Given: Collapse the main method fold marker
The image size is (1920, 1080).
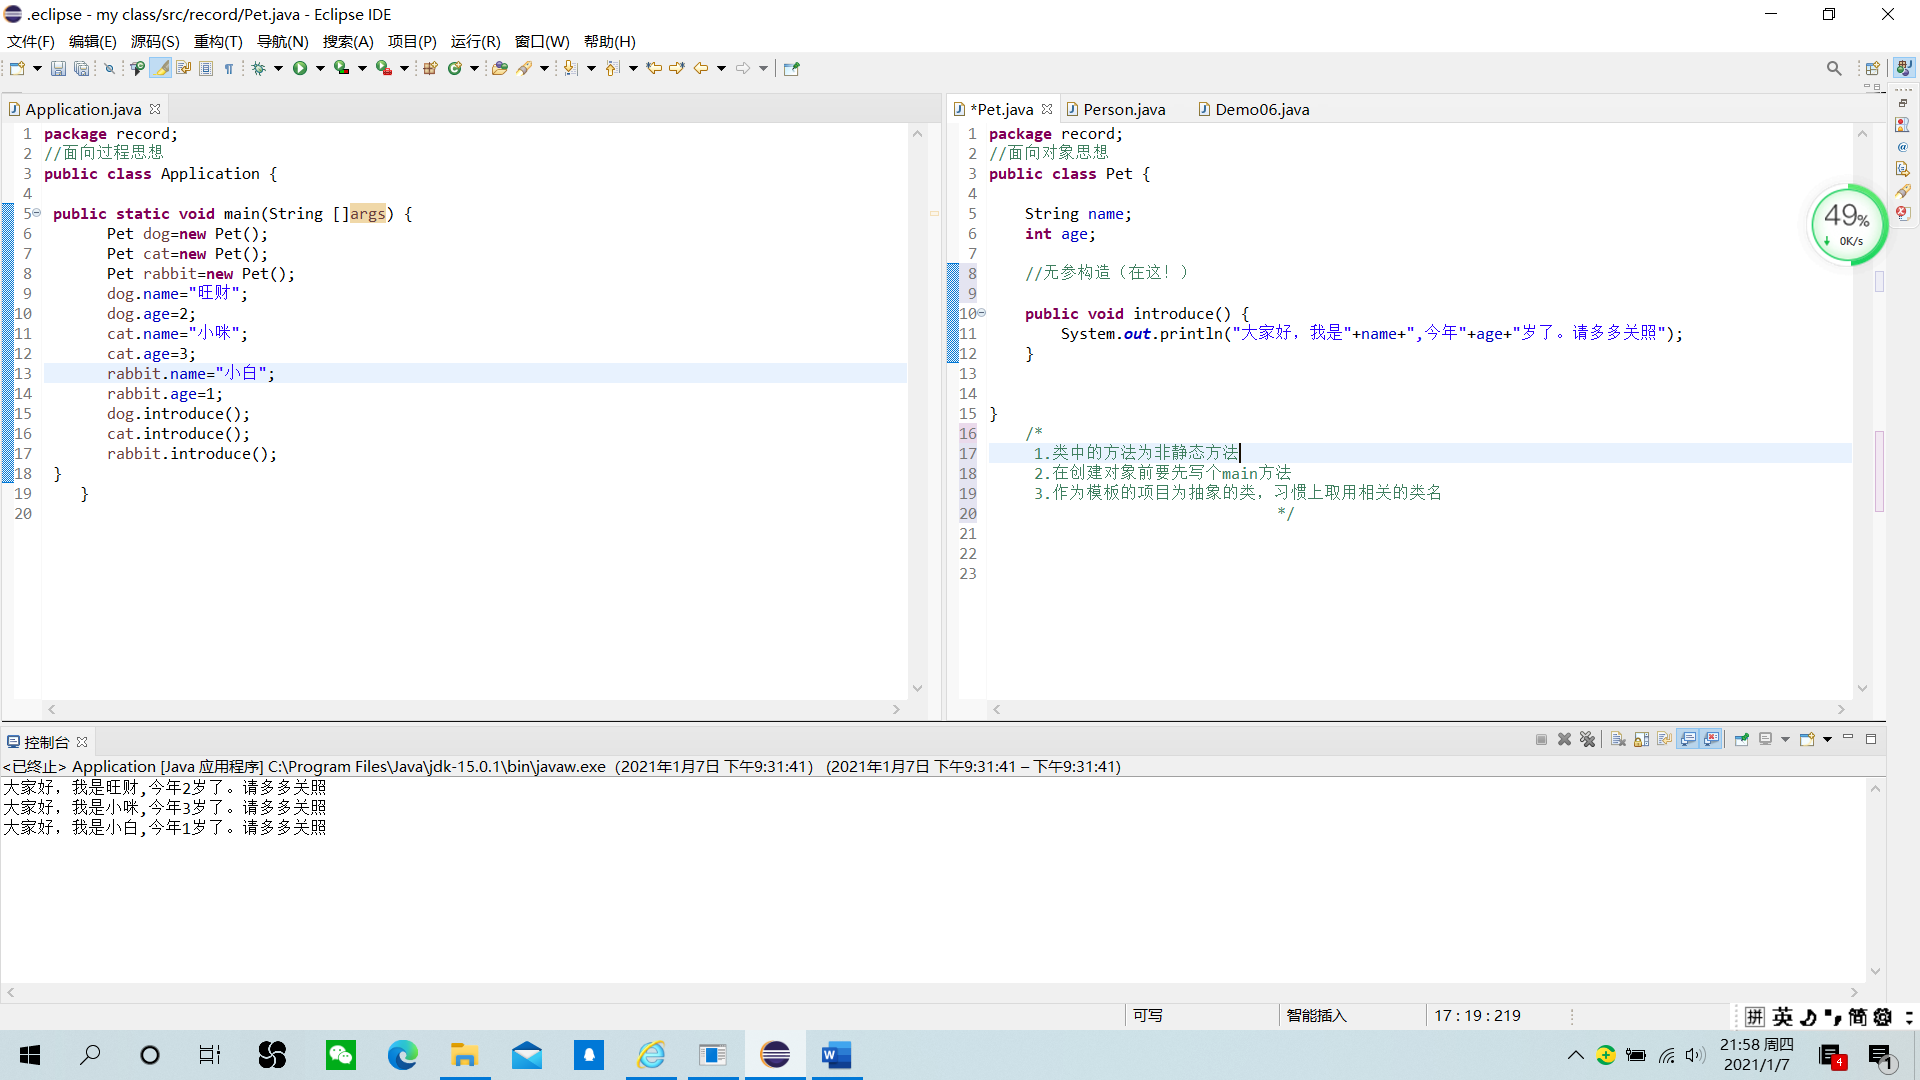Looking at the screenshot, I should [x=36, y=213].
